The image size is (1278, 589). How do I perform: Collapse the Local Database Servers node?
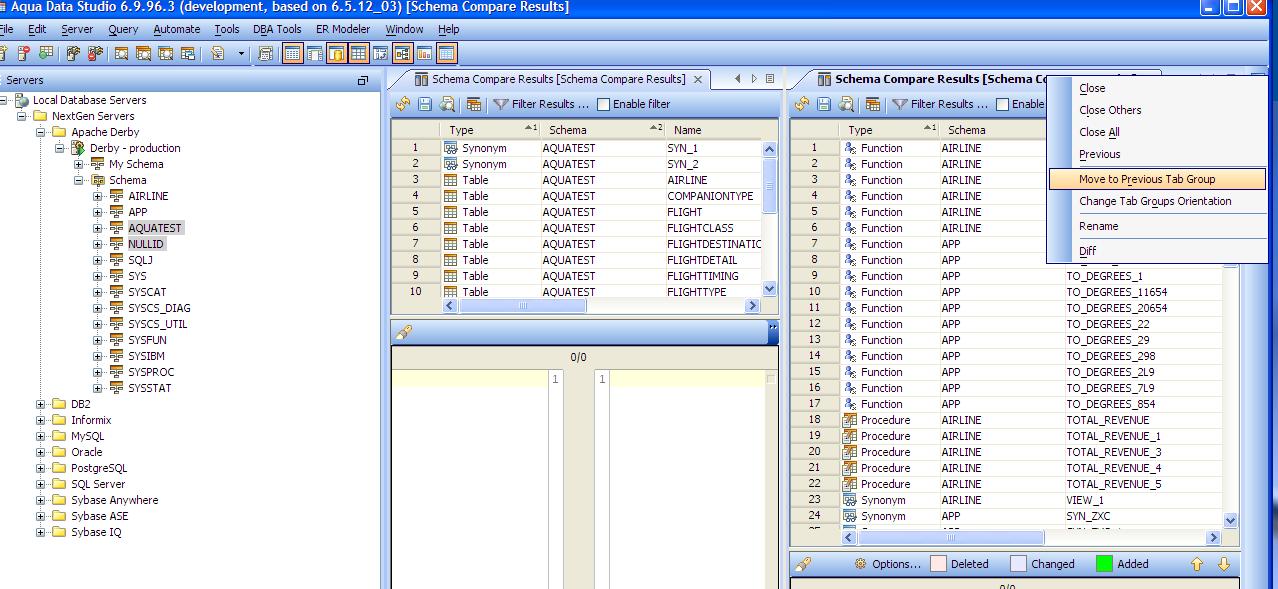[4, 100]
